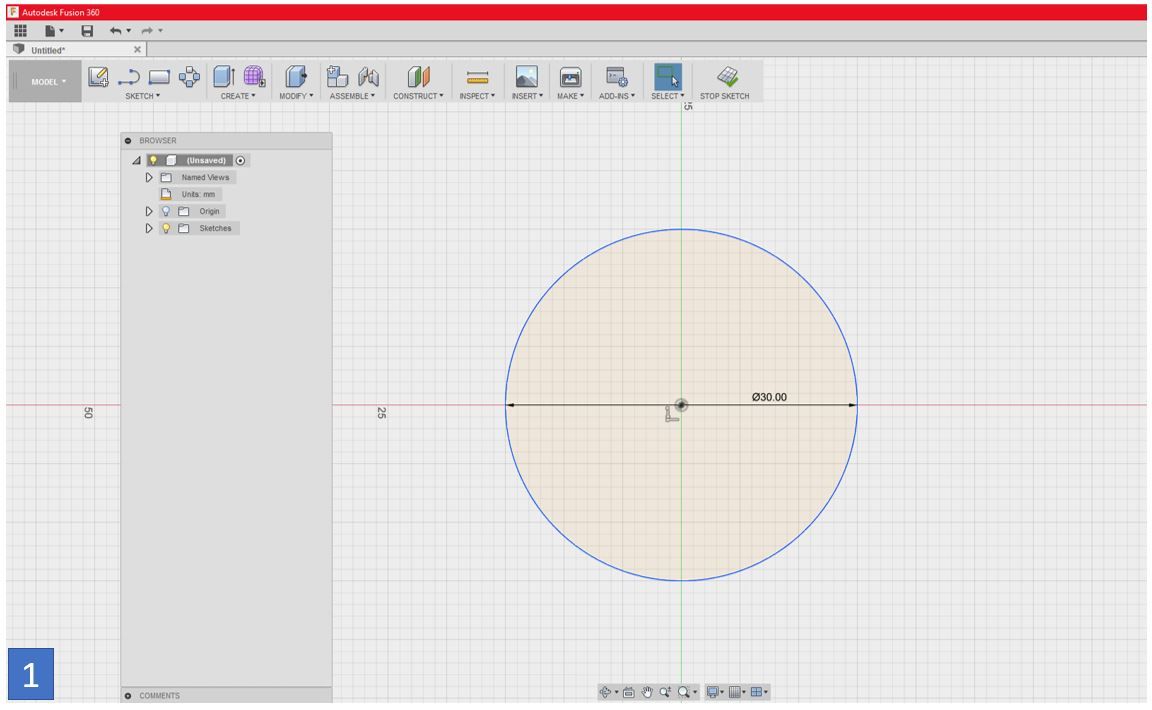The image size is (1152, 710).
Task: Click the New Component assemble icon
Action: [x=337, y=76]
